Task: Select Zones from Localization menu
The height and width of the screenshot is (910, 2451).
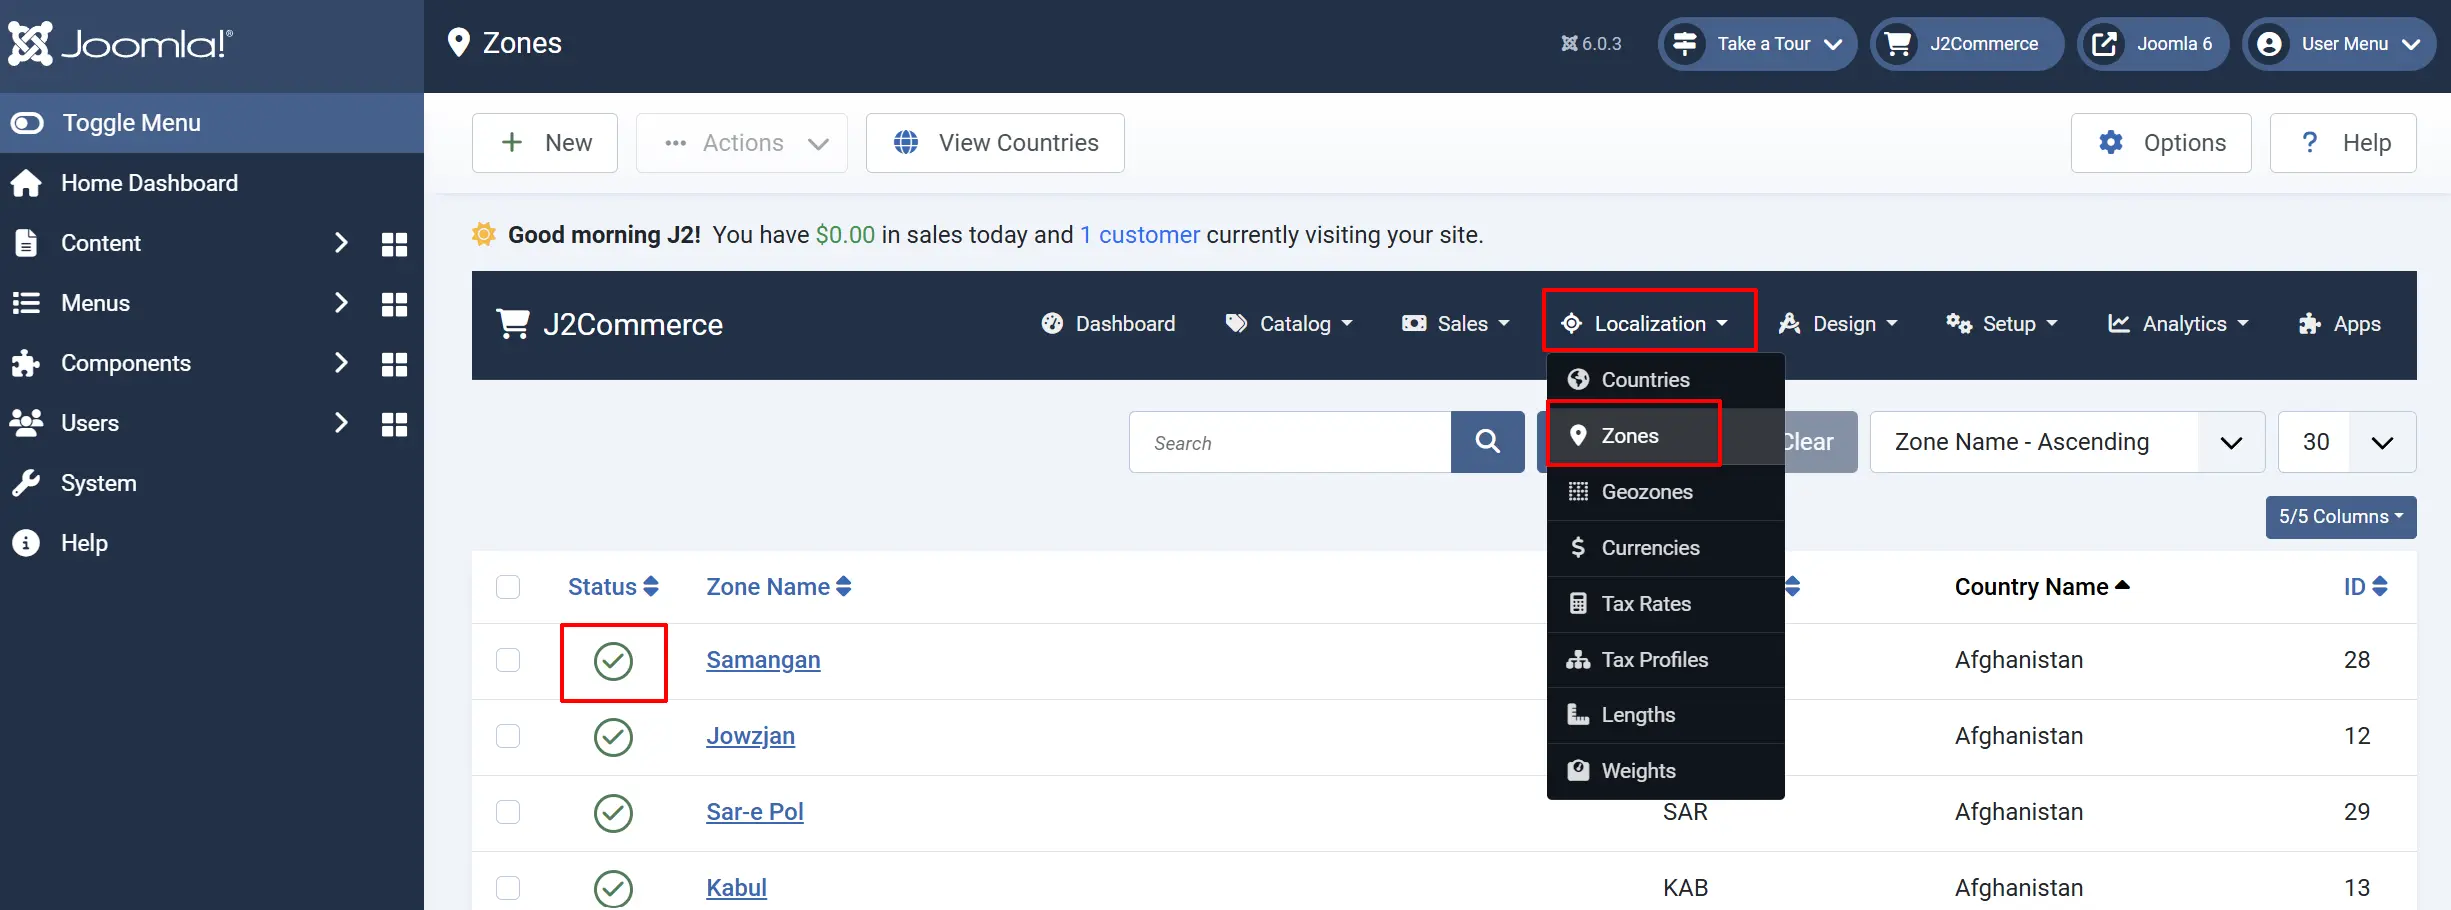Action: pos(1665,436)
